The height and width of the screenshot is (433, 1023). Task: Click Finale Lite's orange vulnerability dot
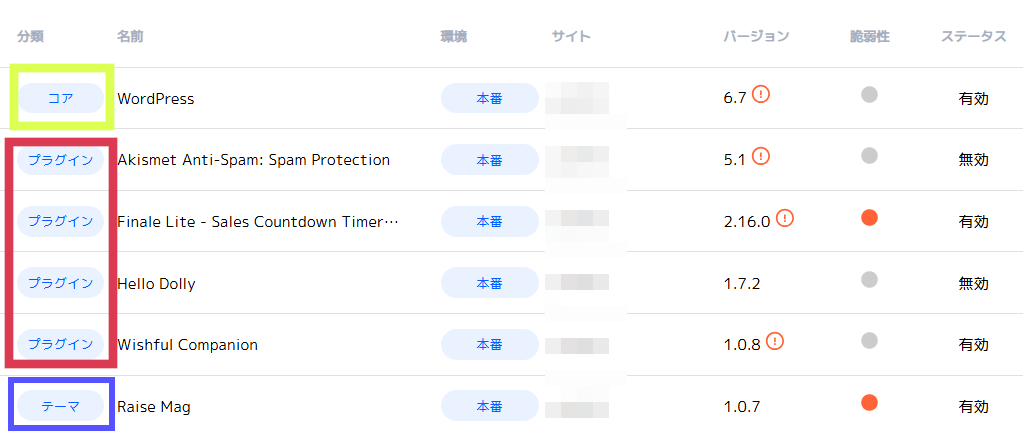pos(869,217)
